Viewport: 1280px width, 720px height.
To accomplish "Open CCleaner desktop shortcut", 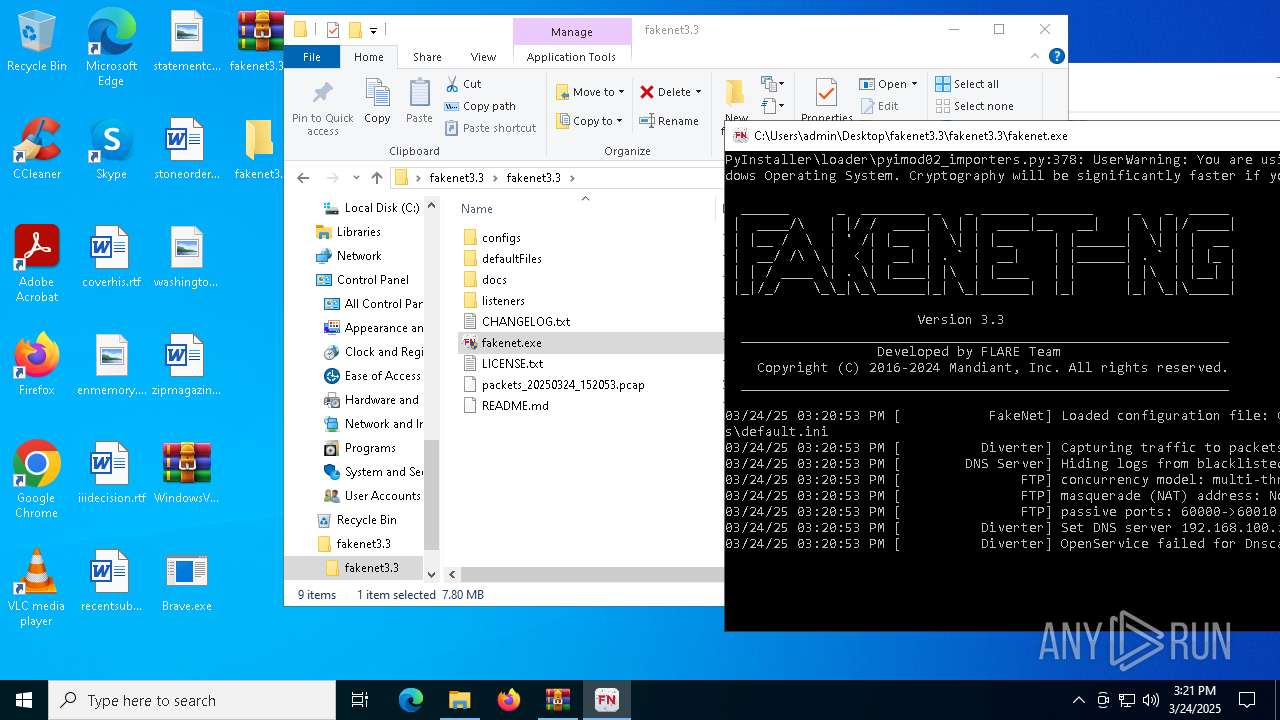I will click(x=37, y=150).
